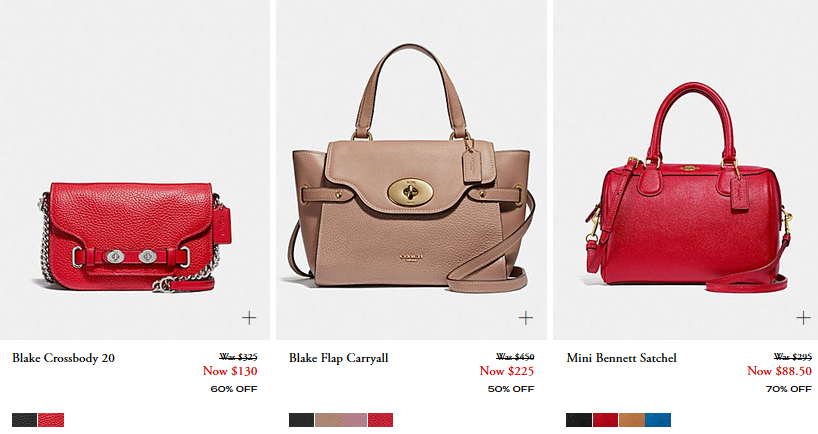Viewport: 818px width, 434px height.
Task: Pick black swatch for Mini Bennett Satchel
Action: (x=579, y=420)
